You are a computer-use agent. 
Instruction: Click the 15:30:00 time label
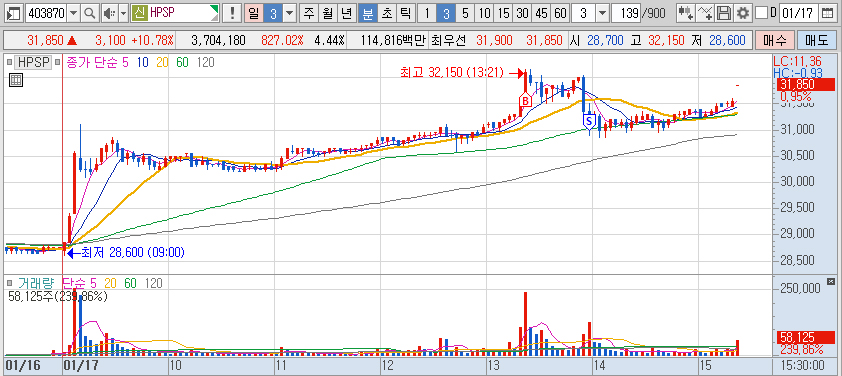coord(804,365)
